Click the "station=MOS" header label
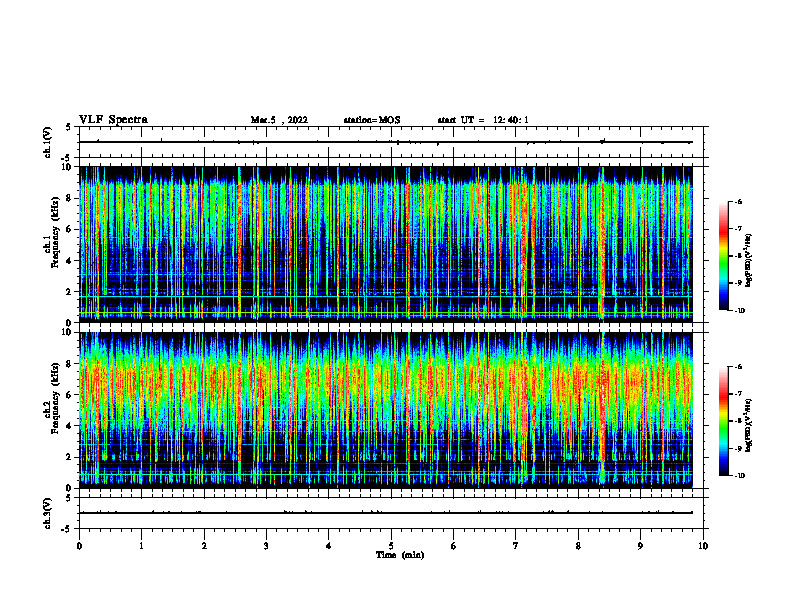 click(x=372, y=120)
